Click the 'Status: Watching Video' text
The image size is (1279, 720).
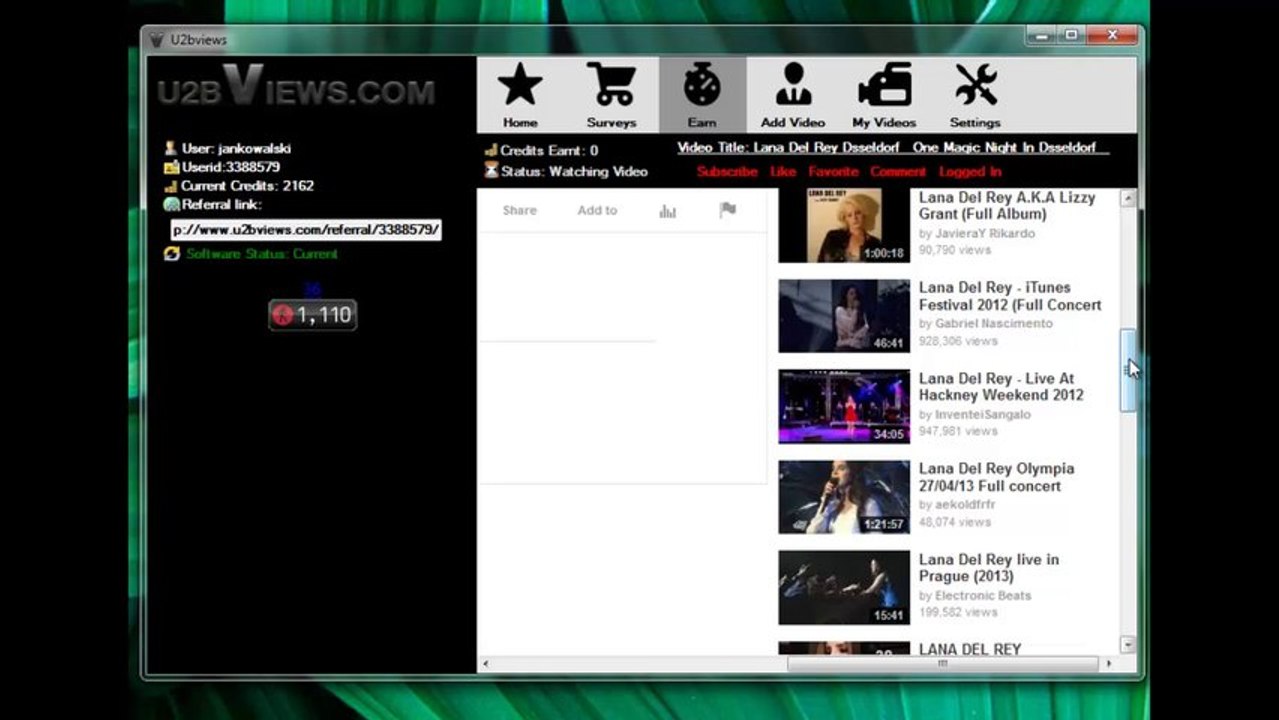point(574,171)
